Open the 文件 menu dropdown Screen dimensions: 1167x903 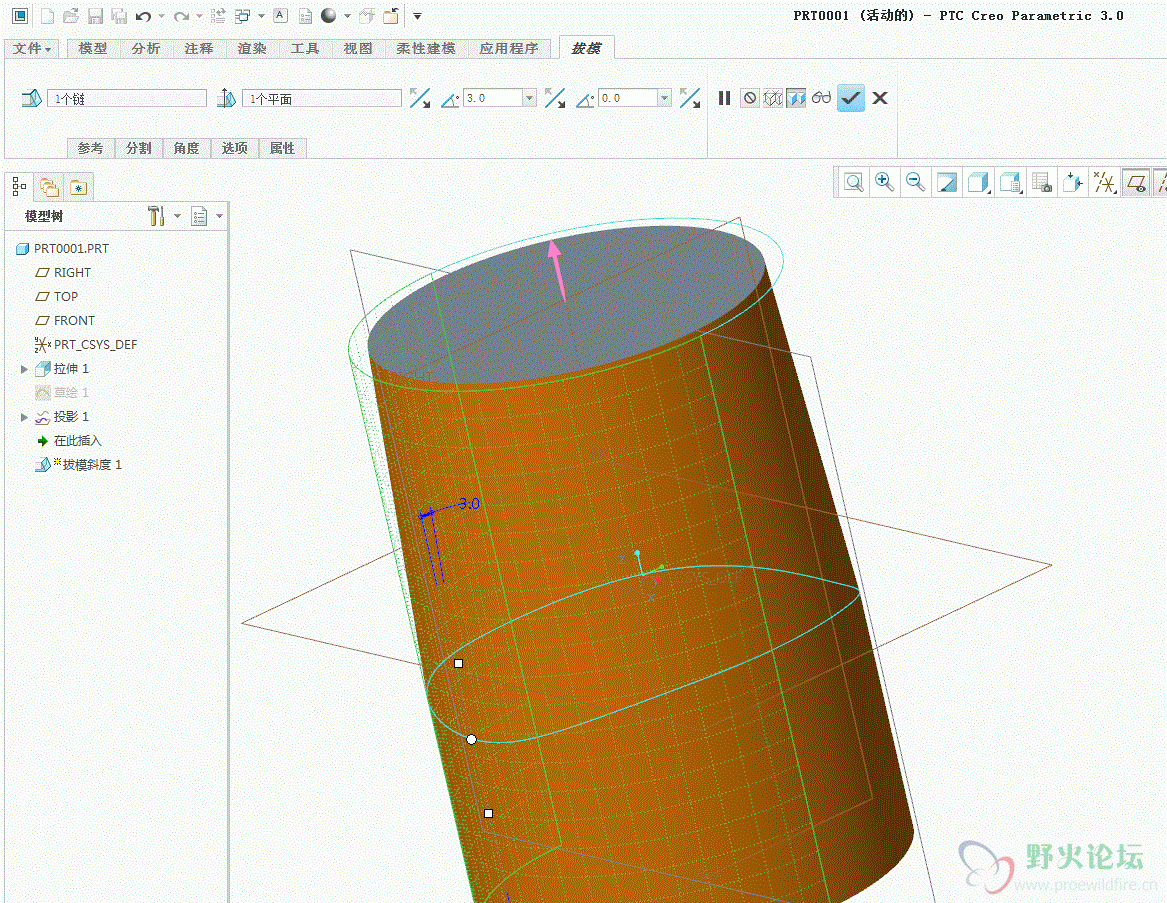(x=32, y=48)
